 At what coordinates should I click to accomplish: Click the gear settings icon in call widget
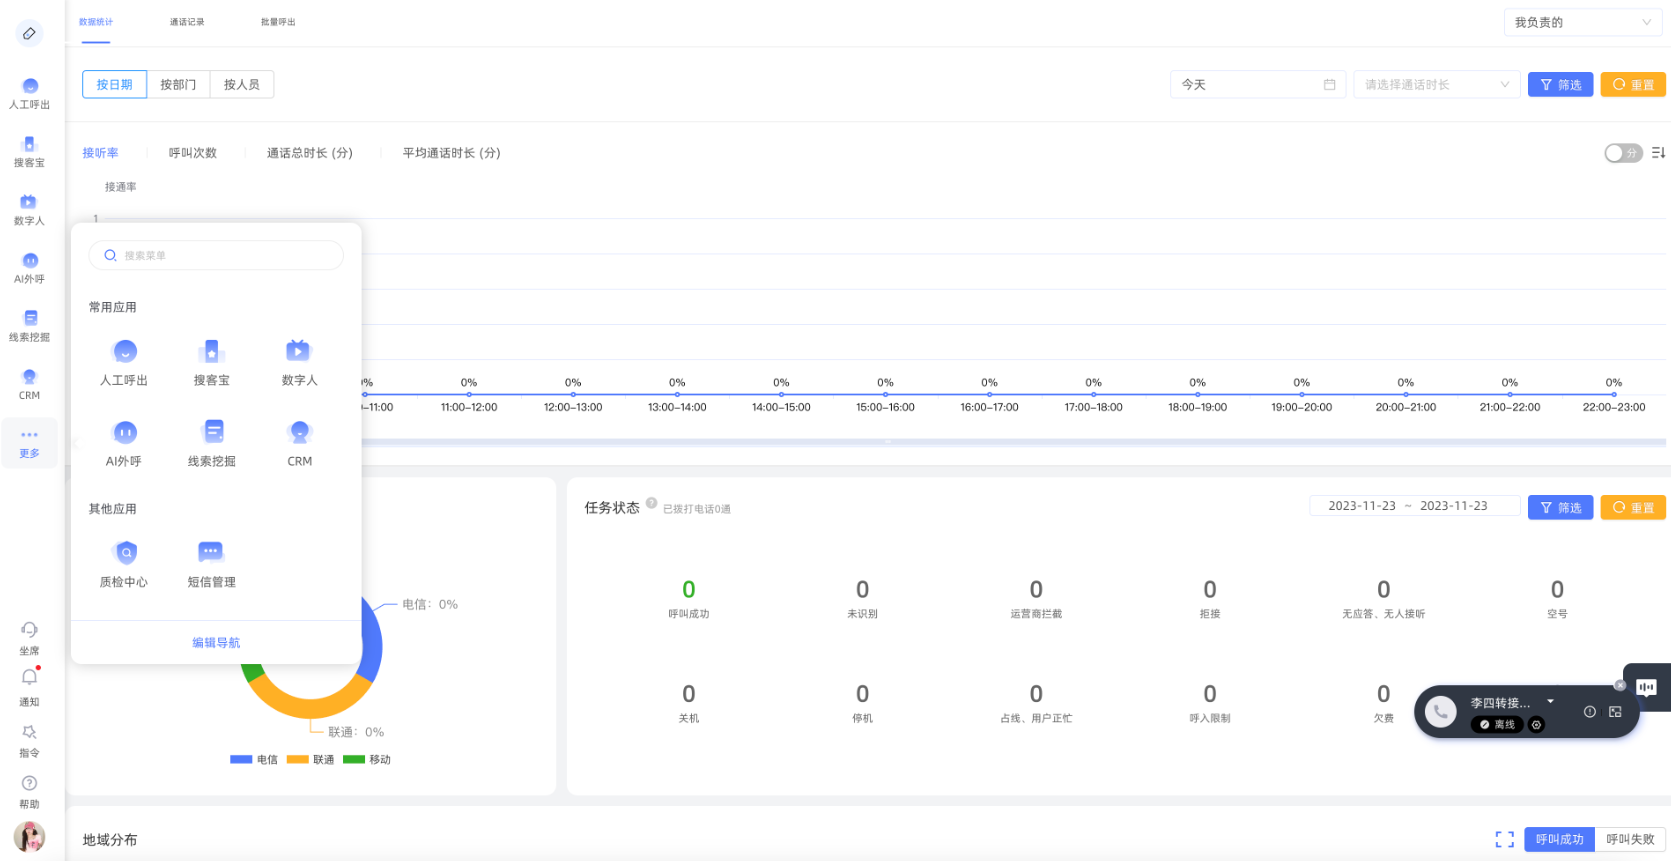click(x=1537, y=725)
